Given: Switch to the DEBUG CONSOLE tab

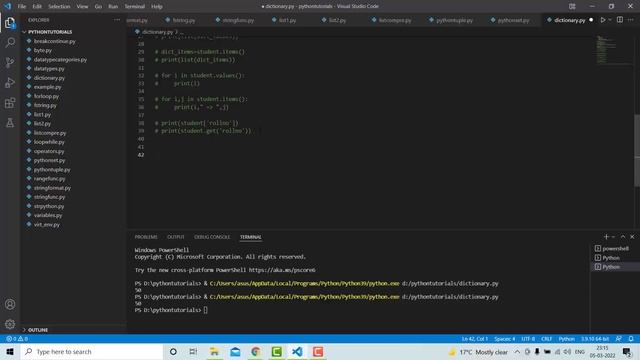Looking at the screenshot, I should pos(212,237).
